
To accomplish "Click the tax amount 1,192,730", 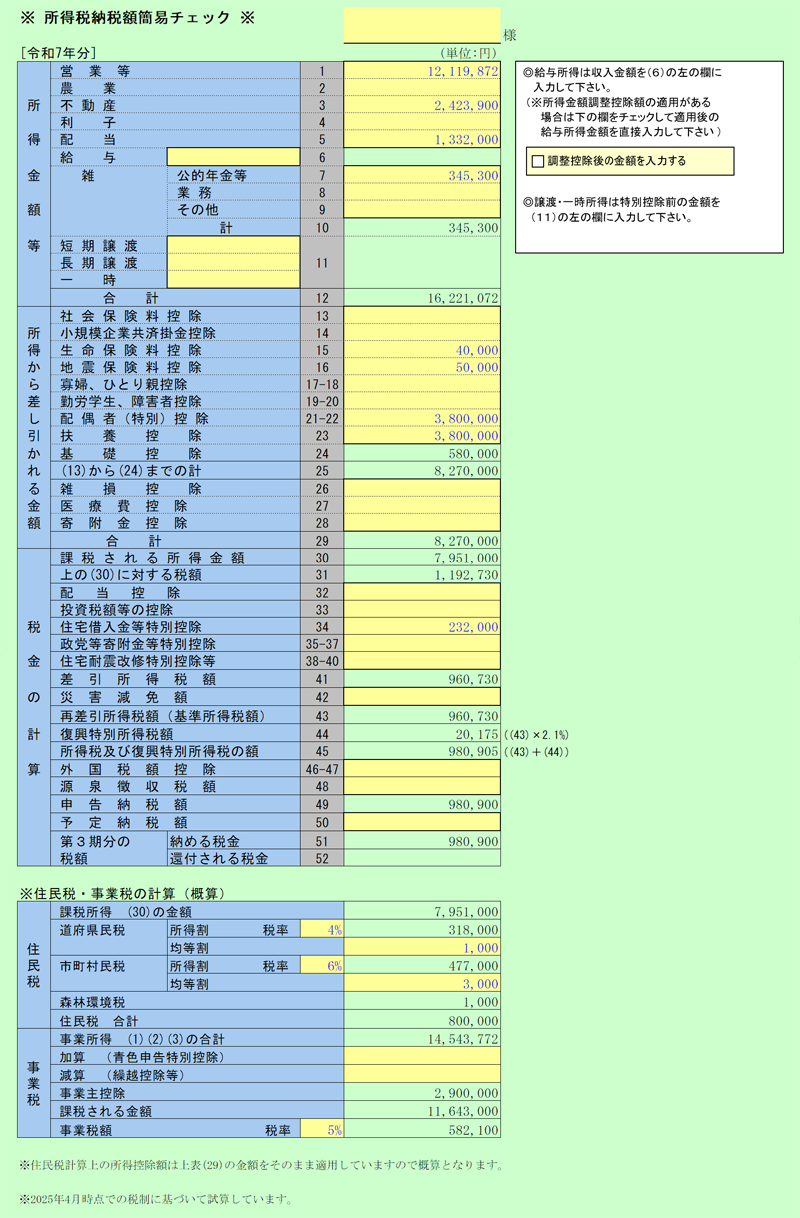I will click(422, 575).
